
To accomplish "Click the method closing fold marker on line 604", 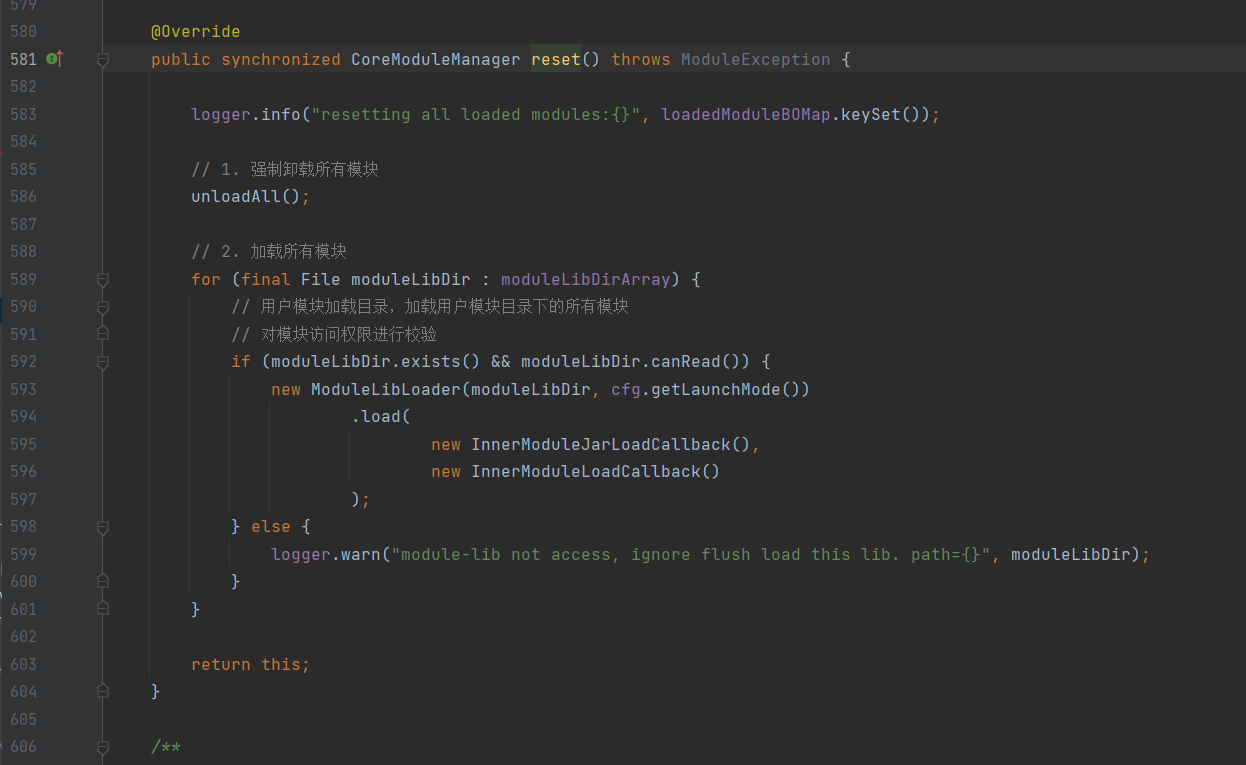I will point(102,691).
